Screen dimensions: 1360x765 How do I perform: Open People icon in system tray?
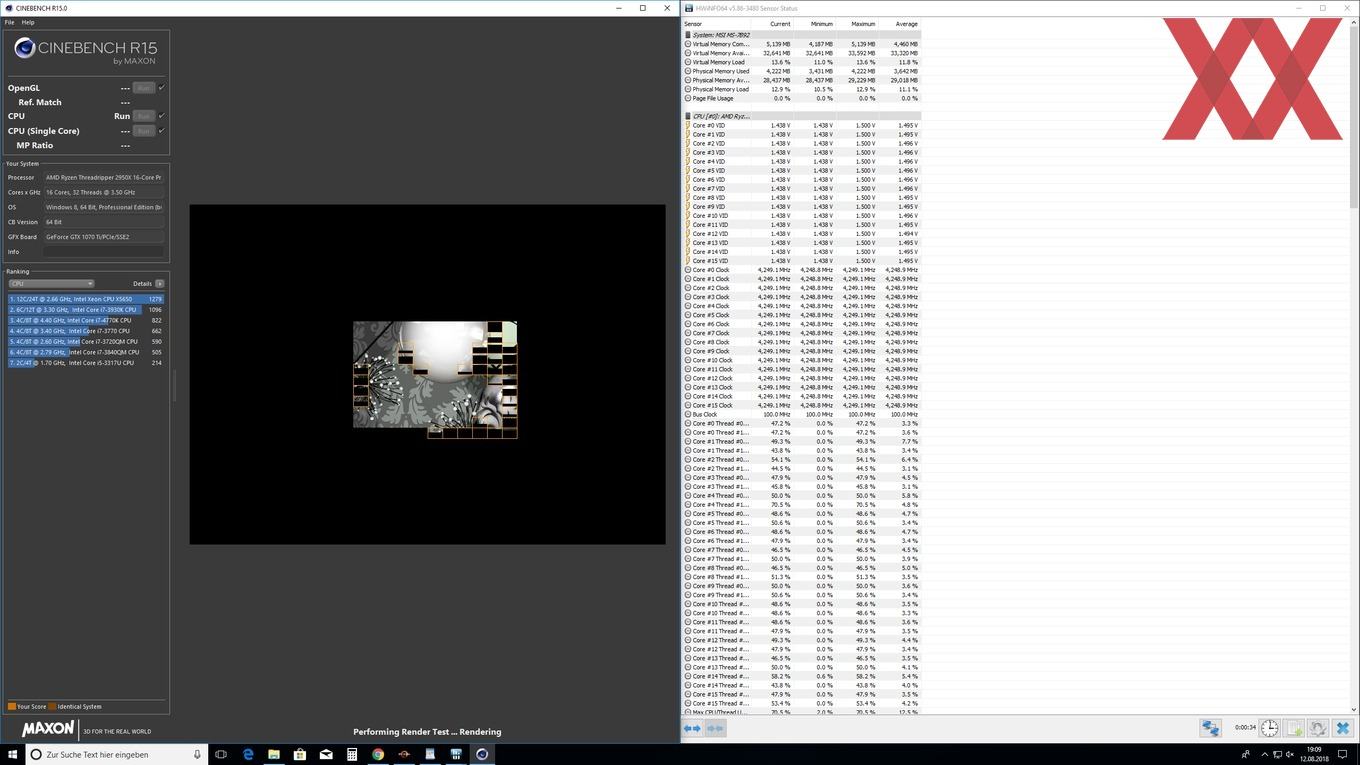click(1245, 755)
